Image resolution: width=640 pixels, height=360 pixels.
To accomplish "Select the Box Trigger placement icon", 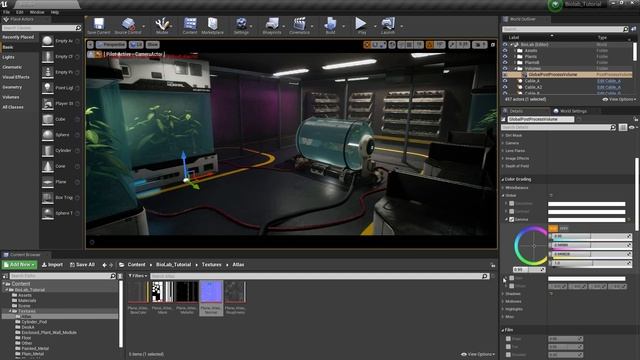I will (48, 198).
